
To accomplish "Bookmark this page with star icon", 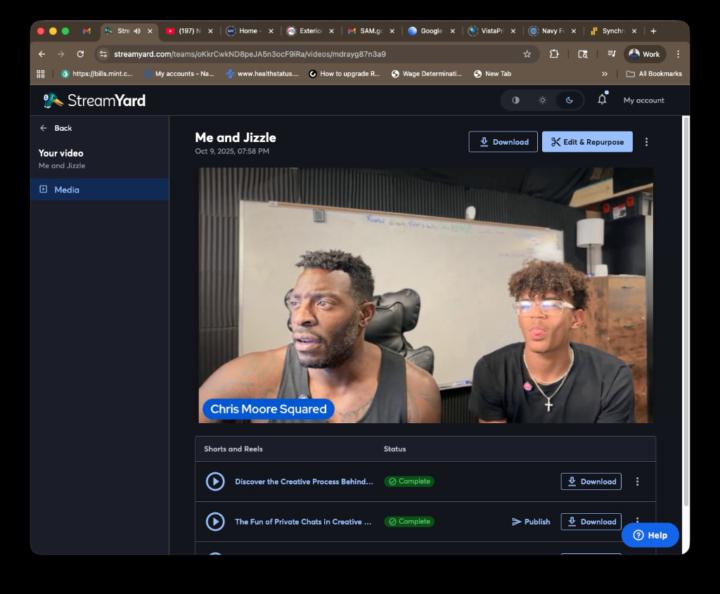I will (527, 54).
